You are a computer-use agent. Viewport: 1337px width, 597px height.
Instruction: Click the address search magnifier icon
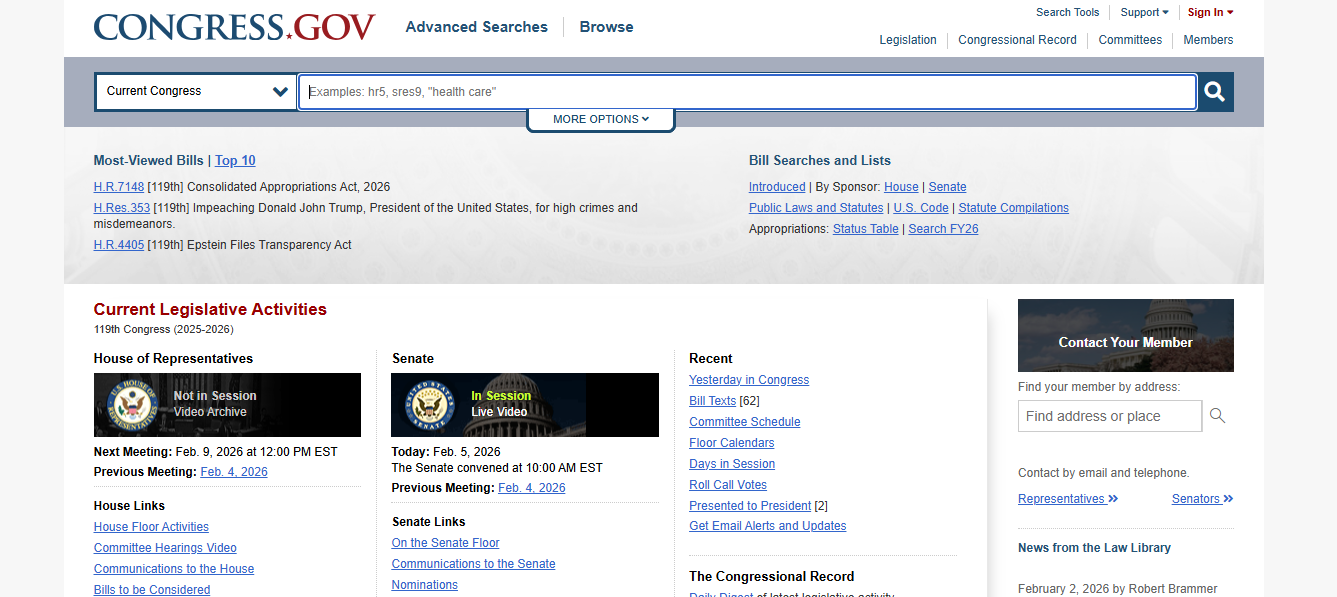(x=1217, y=416)
